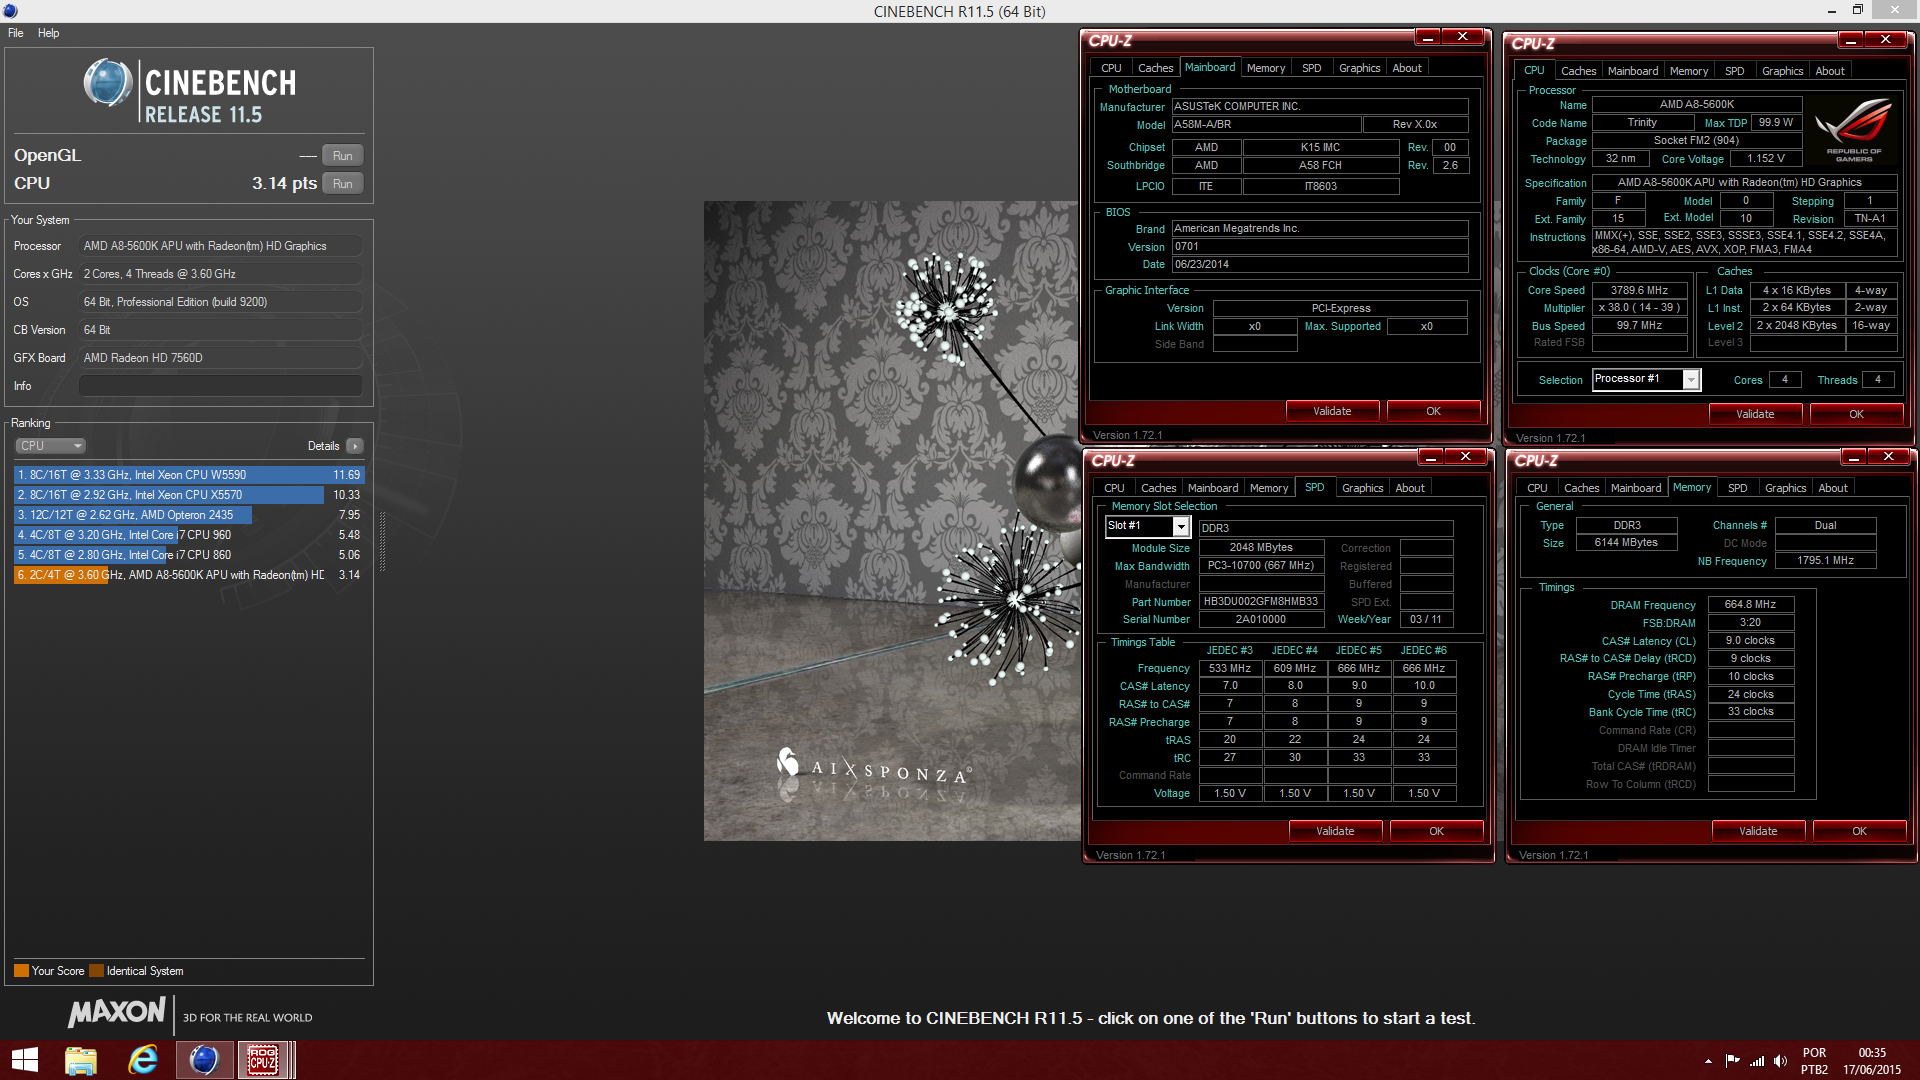Open File Explorer from the taskbar
Viewport: 1920px width, 1080px height.
81,1060
